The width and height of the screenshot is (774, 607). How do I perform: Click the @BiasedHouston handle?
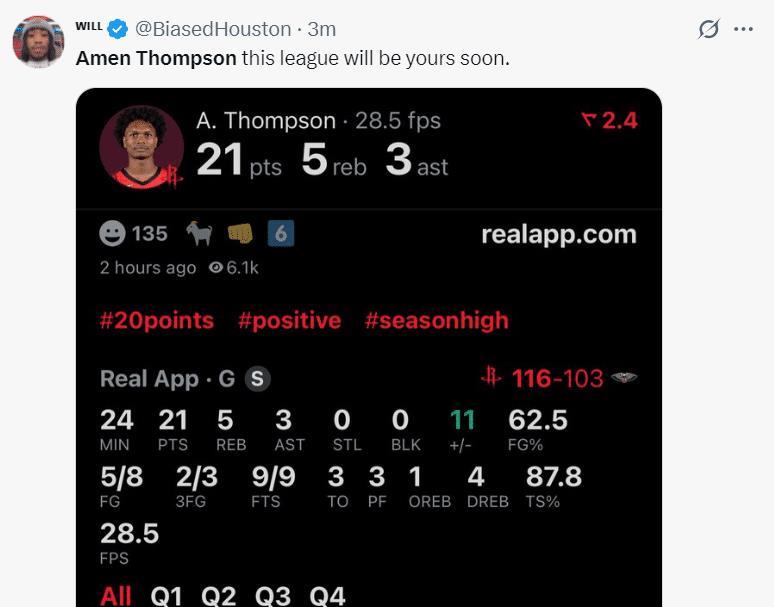pos(213,29)
